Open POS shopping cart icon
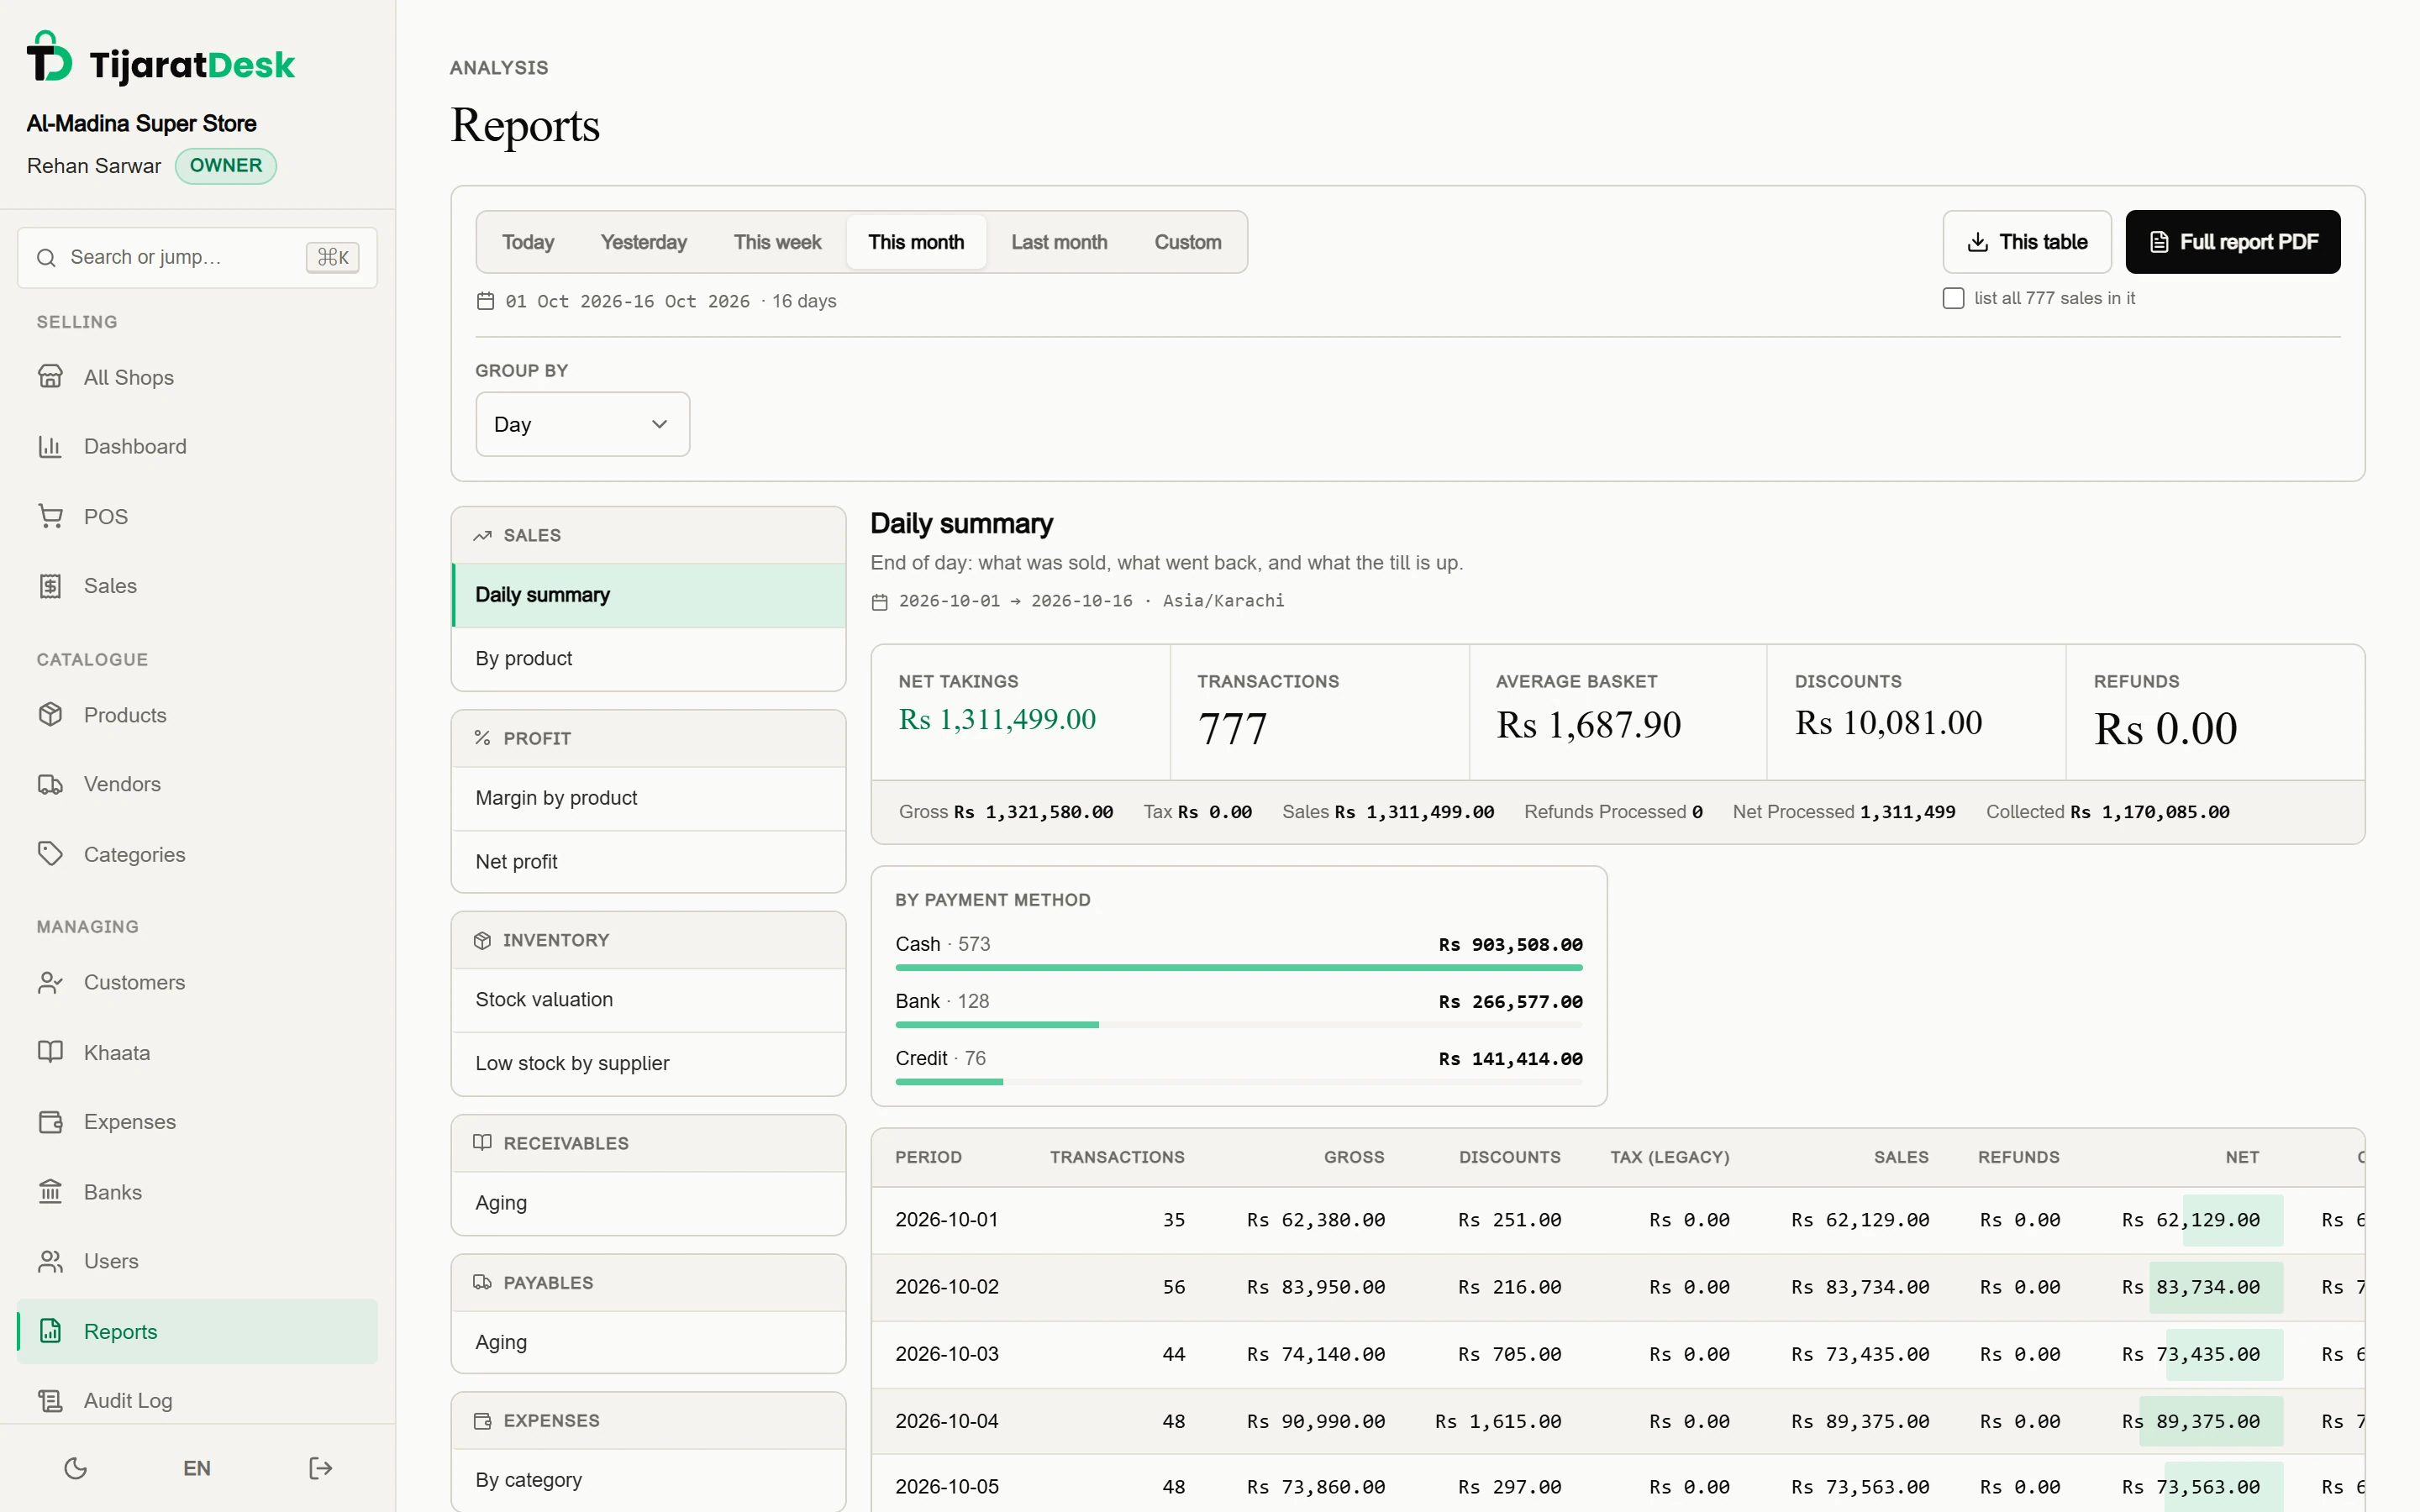This screenshot has width=2420, height=1512. [x=50, y=516]
